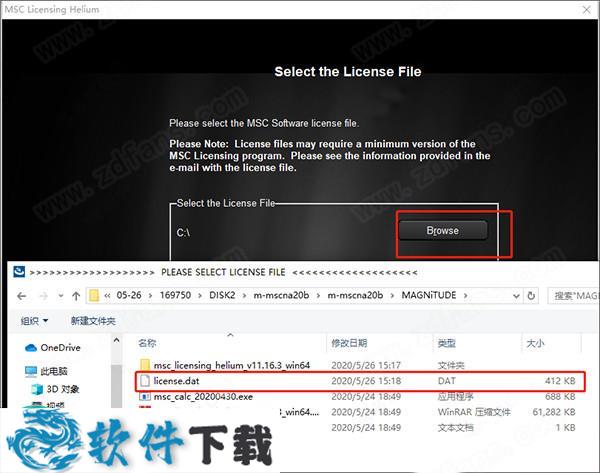Click the 3D 对象 cube icon

tap(37, 389)
